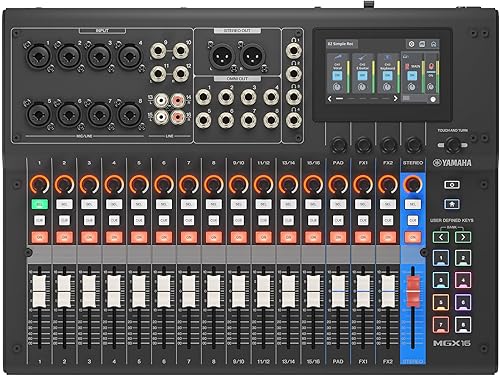Mute channel 5 with its ON button
500x376 pixels.
pyautogui.click(x=139, y=237)
